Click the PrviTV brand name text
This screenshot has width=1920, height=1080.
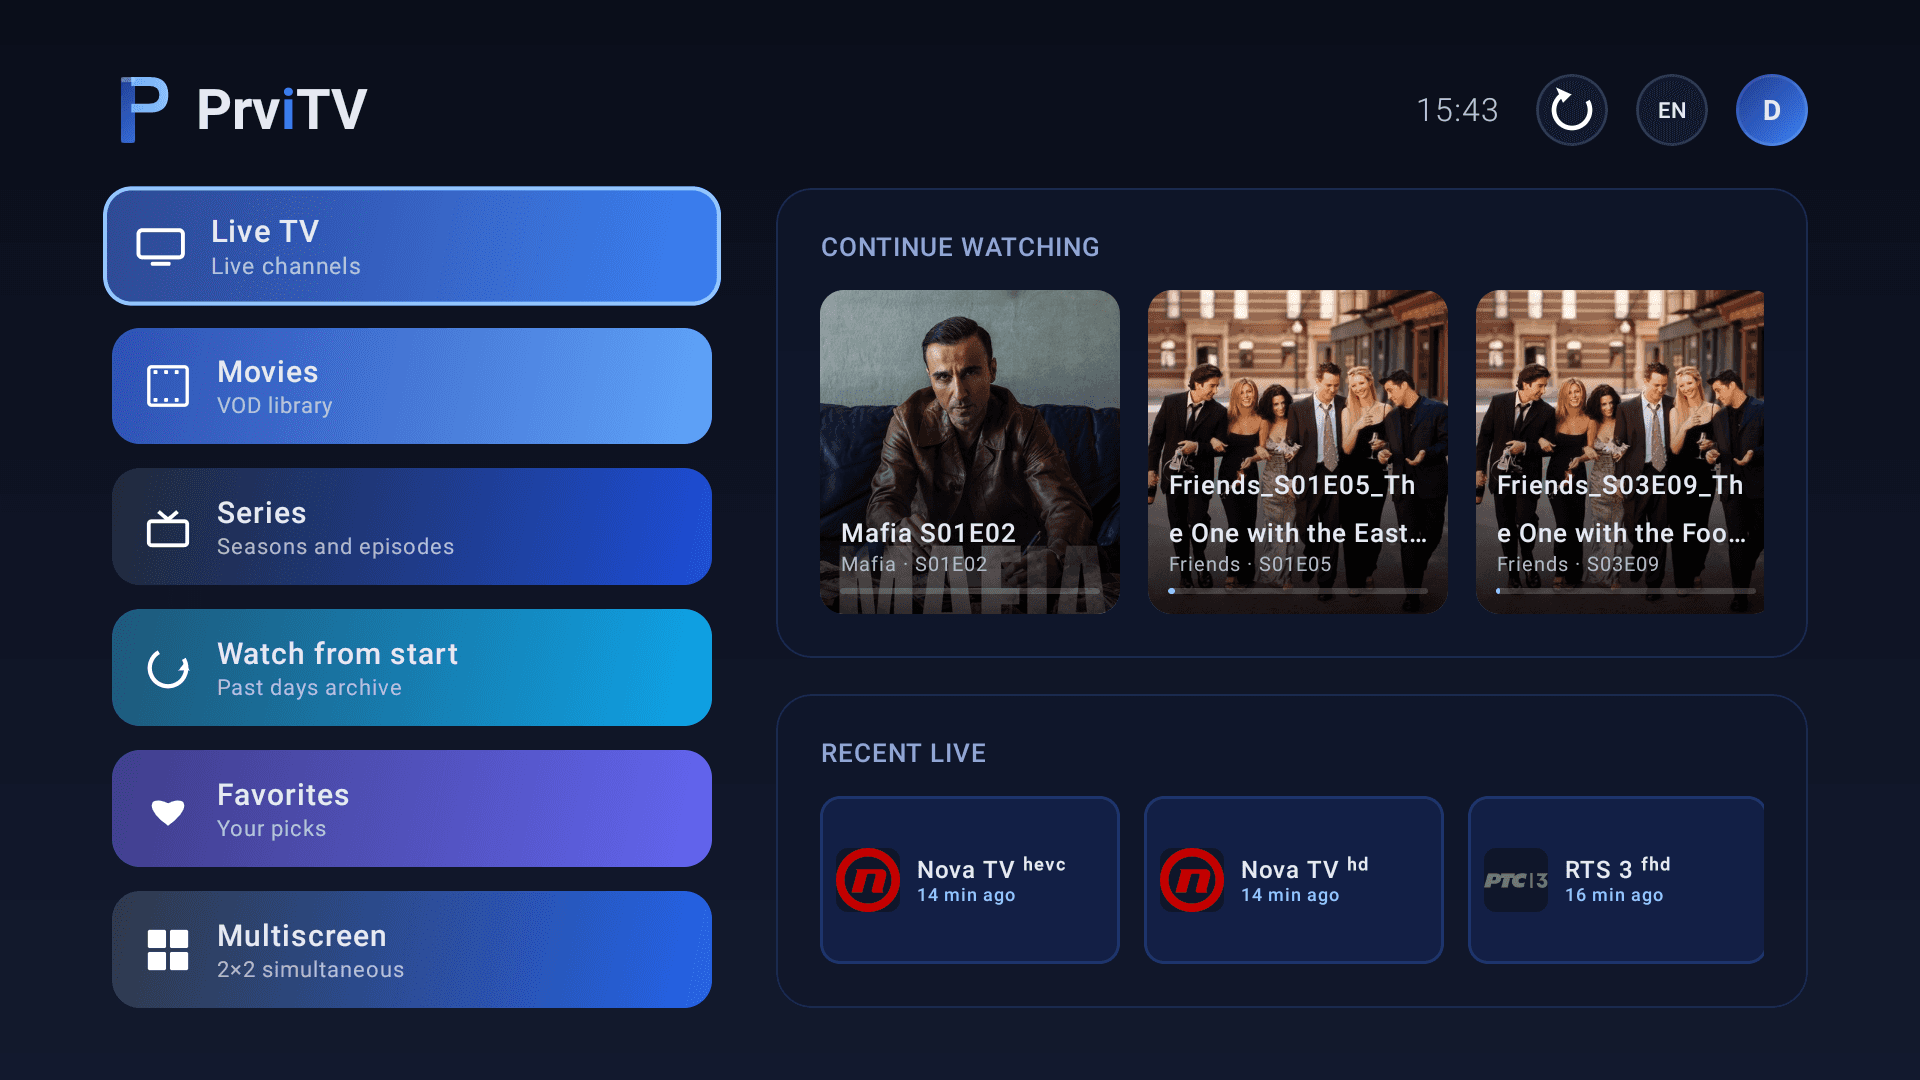pyautogui.click(x=282, y=110)
